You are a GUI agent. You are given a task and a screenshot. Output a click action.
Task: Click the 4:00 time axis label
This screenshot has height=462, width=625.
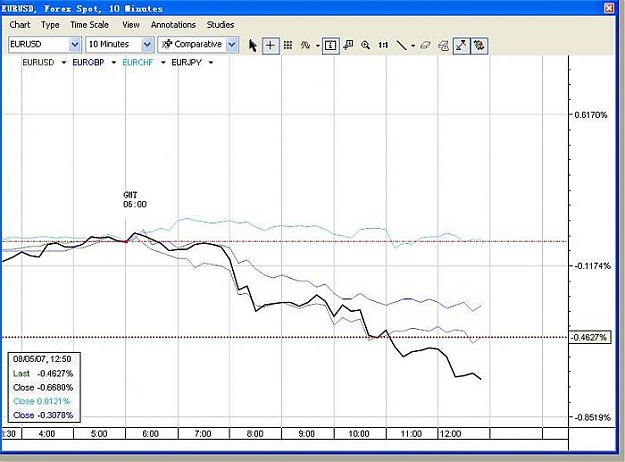point(47,434)
